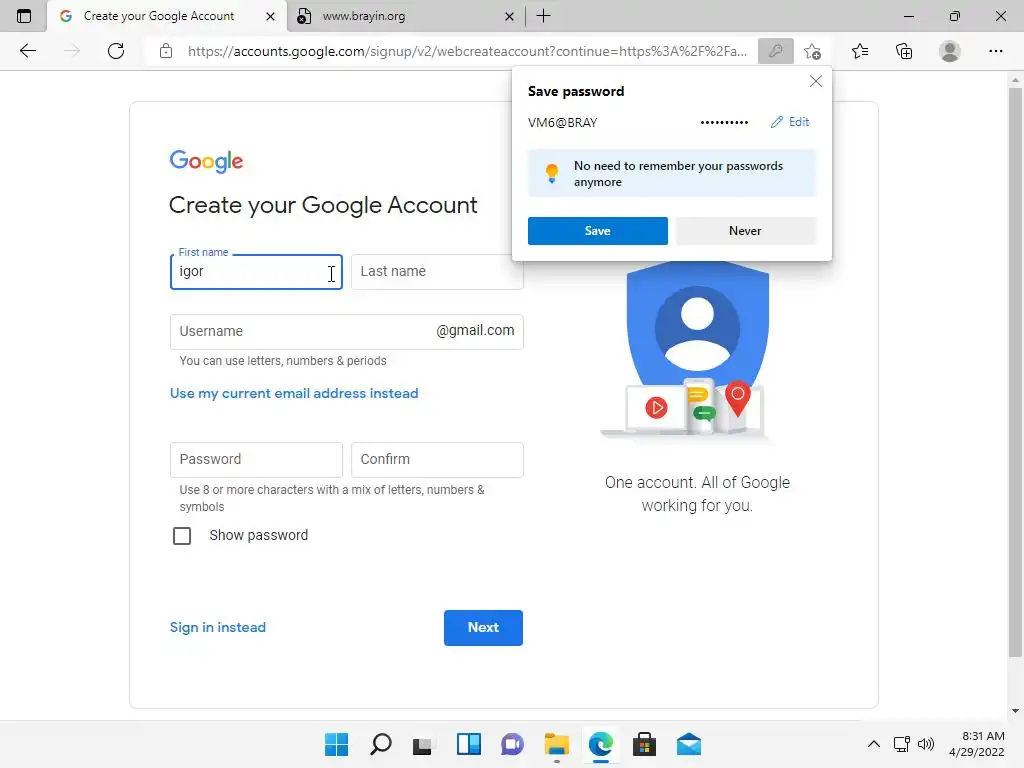Screen dimensions: 1024x768
Task: Click the Google logo
Action: [206, 161]
